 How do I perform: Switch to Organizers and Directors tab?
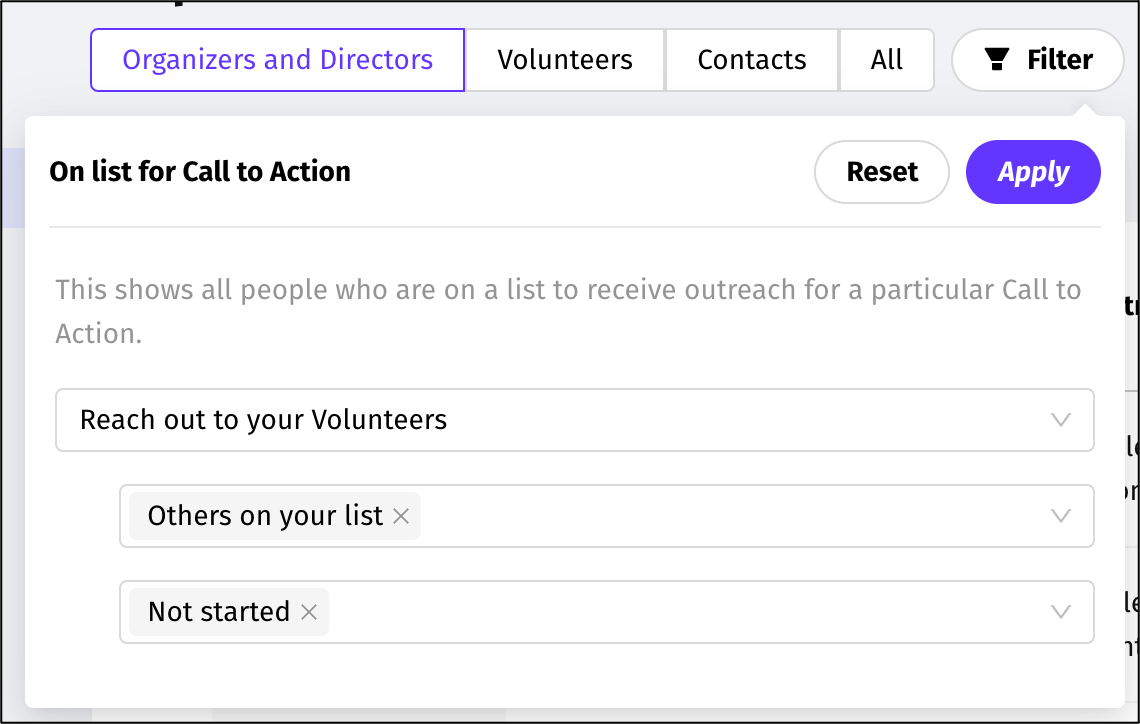tap(278, 60)
